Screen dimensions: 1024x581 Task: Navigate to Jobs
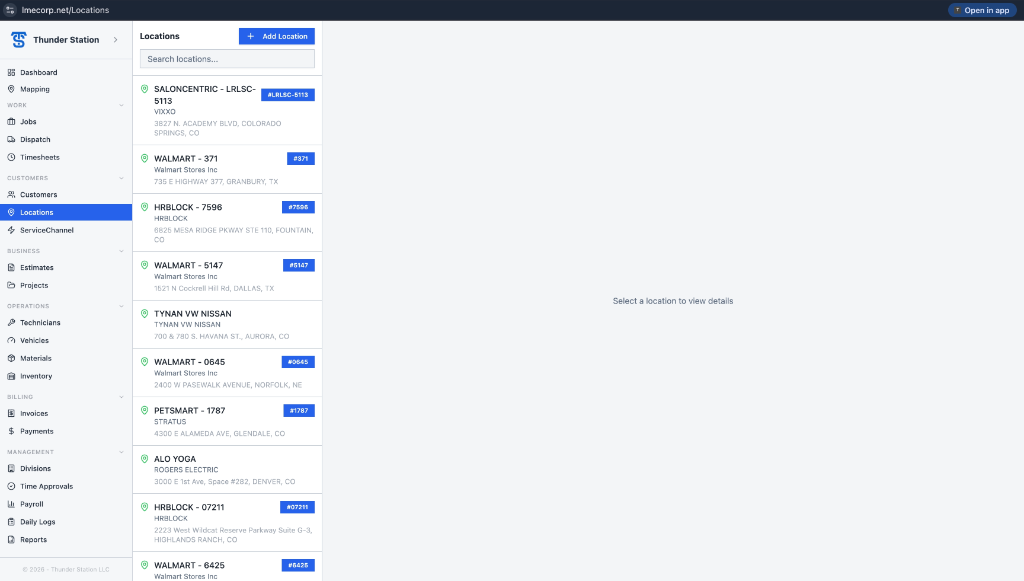click(66, 121)
